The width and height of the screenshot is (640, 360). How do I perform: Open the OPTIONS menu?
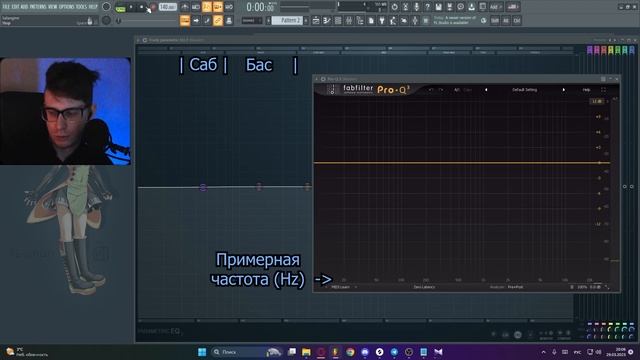coord(67,7)
